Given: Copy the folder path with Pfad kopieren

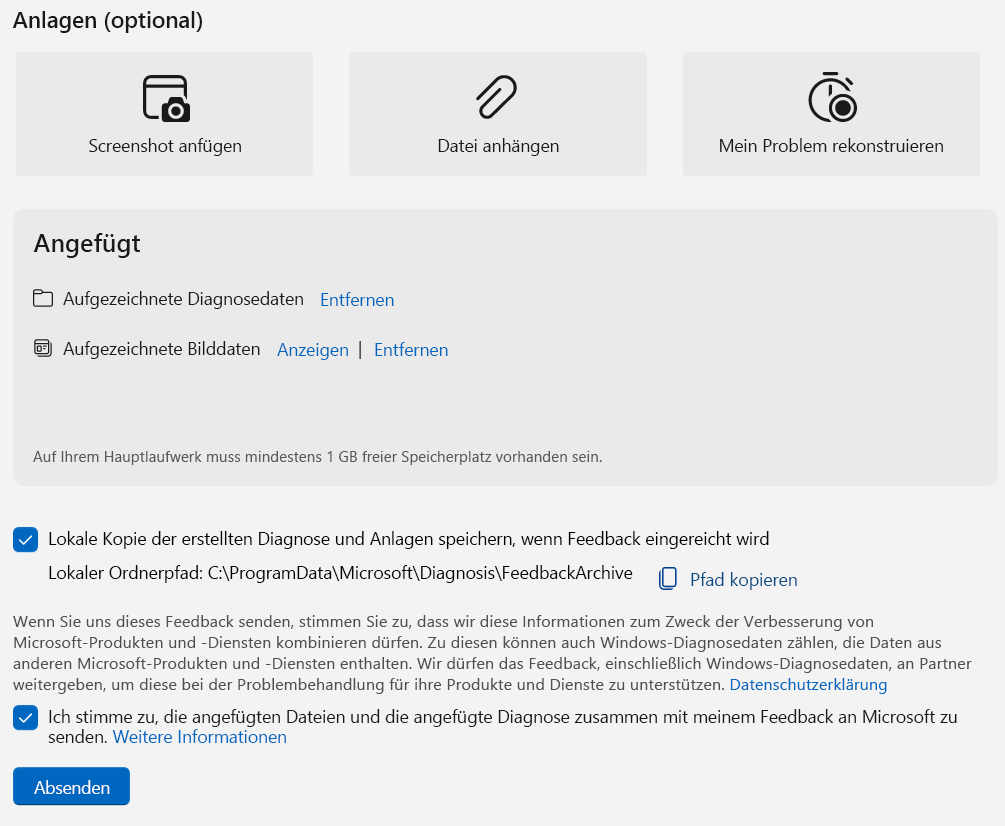Looking at the screenshot, I should click(x=743, y=579).
